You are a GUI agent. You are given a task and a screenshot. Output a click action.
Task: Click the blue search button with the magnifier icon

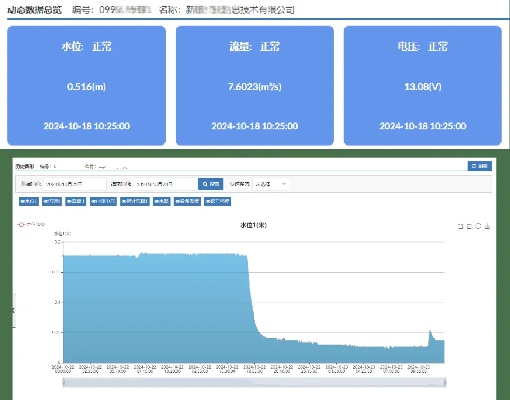(x=211, y=184)
